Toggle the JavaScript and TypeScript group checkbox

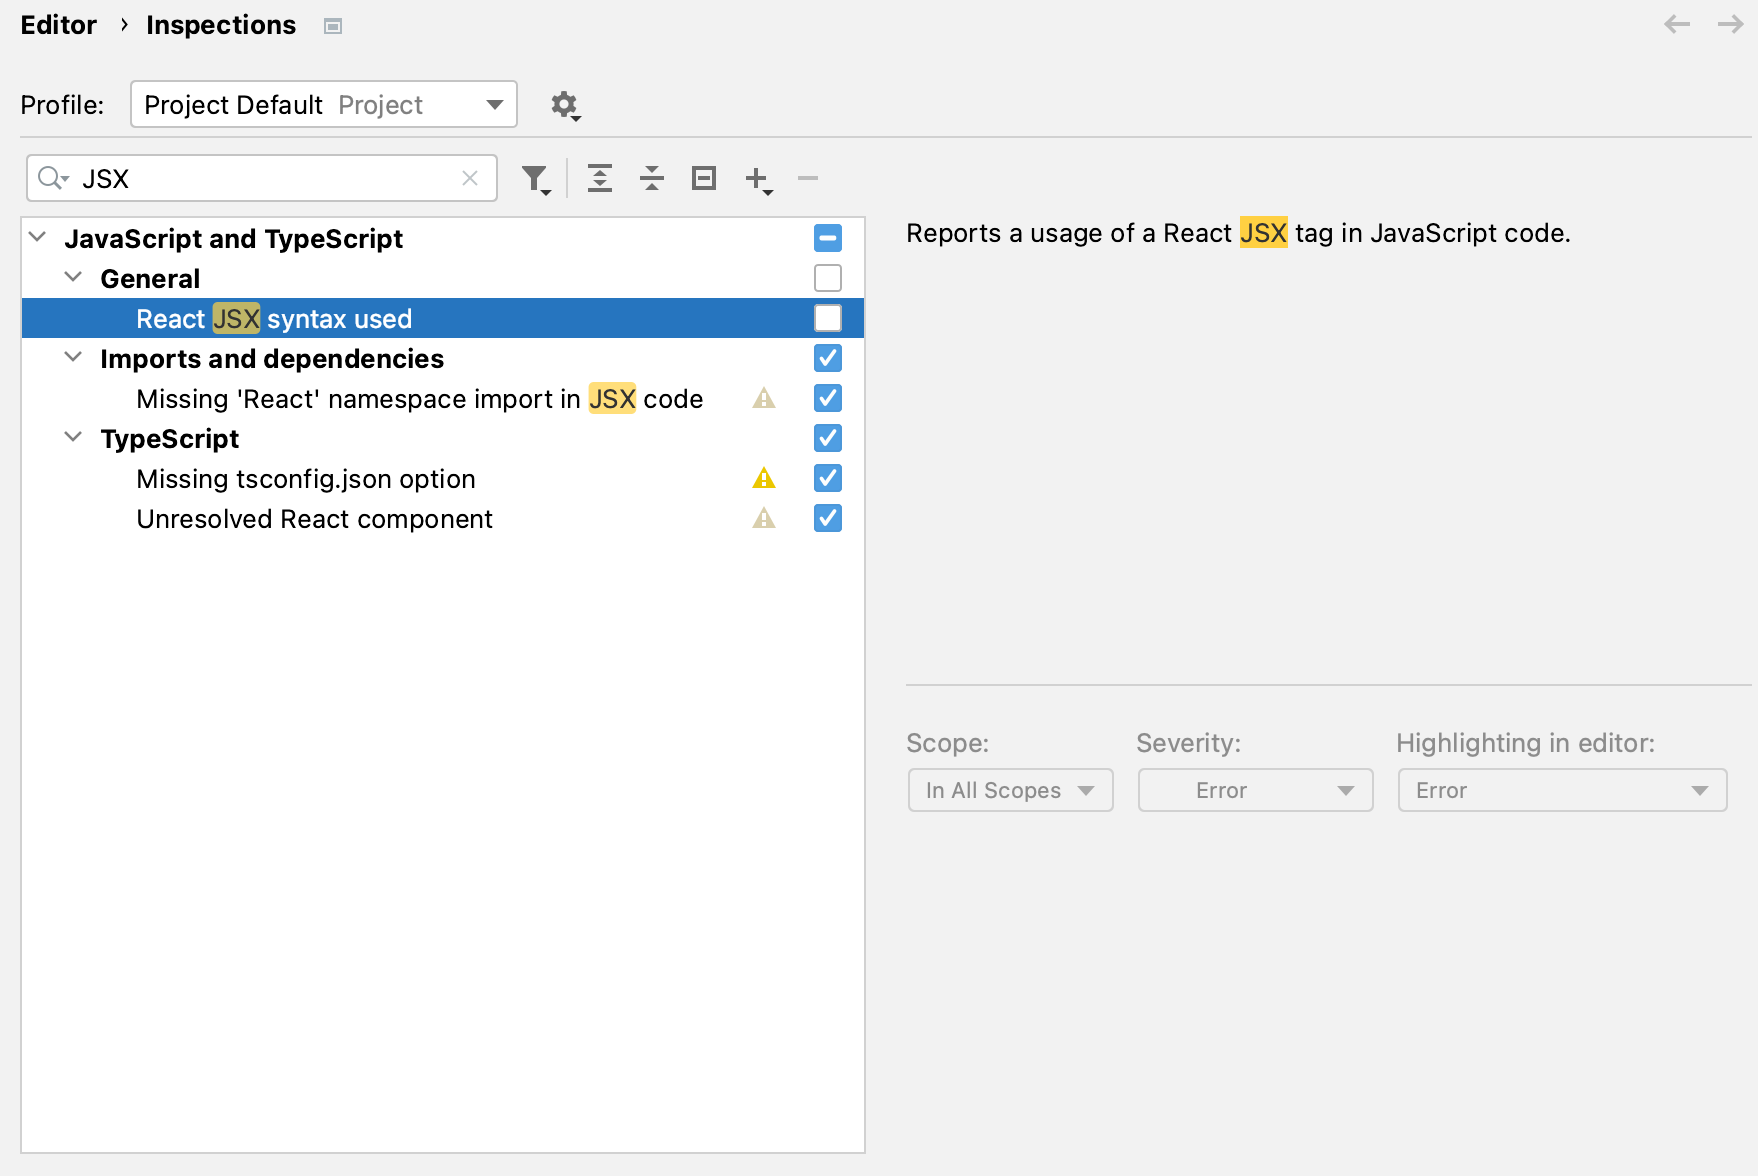click(x=827, y=238)
